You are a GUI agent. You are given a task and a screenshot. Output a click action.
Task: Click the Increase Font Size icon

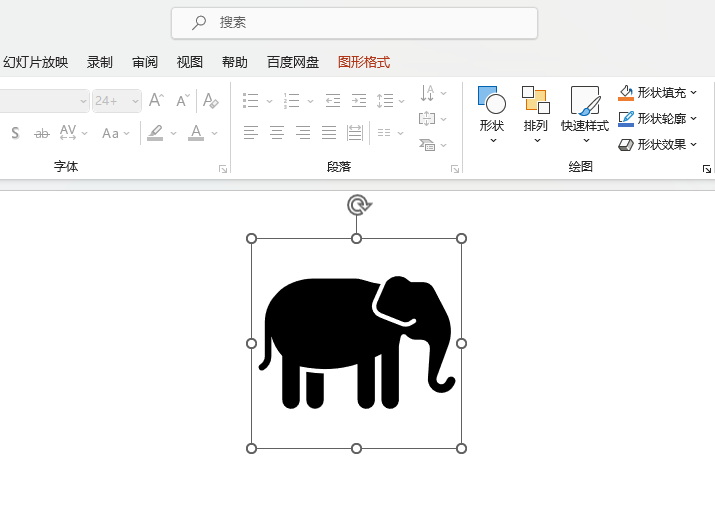pyautogui.click(x=156, y=100)
